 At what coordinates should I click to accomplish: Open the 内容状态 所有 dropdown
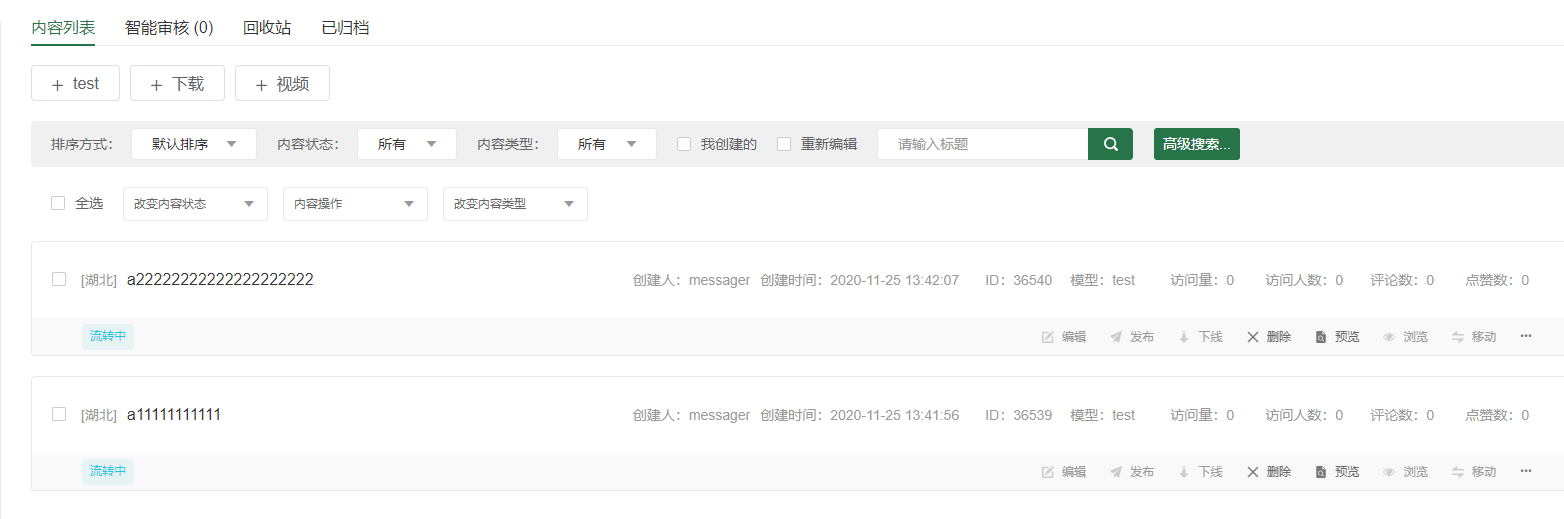[x=407, y=144]
